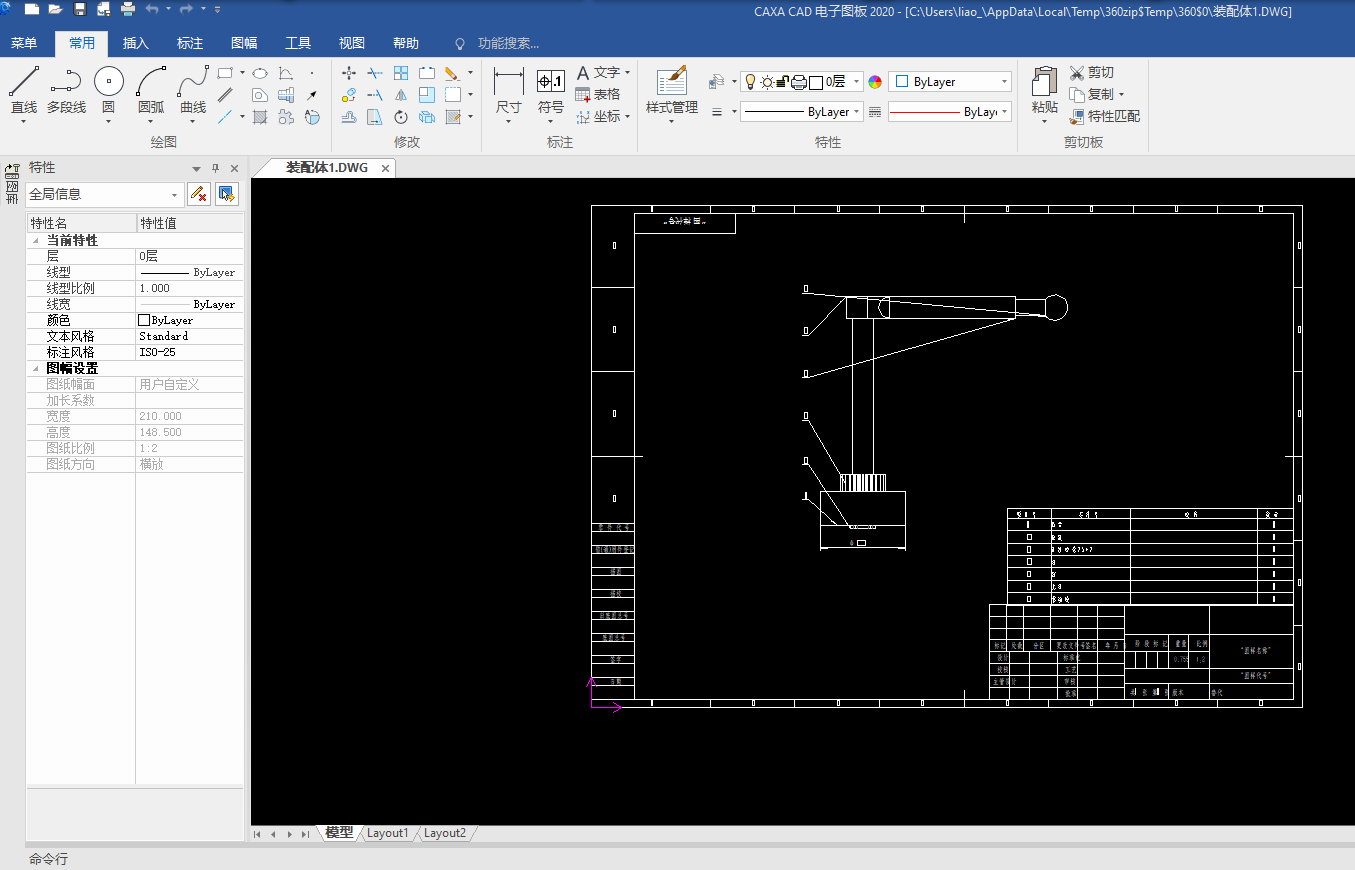Select the rectangle drawing tool
Screen dimensions: 1355x870
click(225, 73)
